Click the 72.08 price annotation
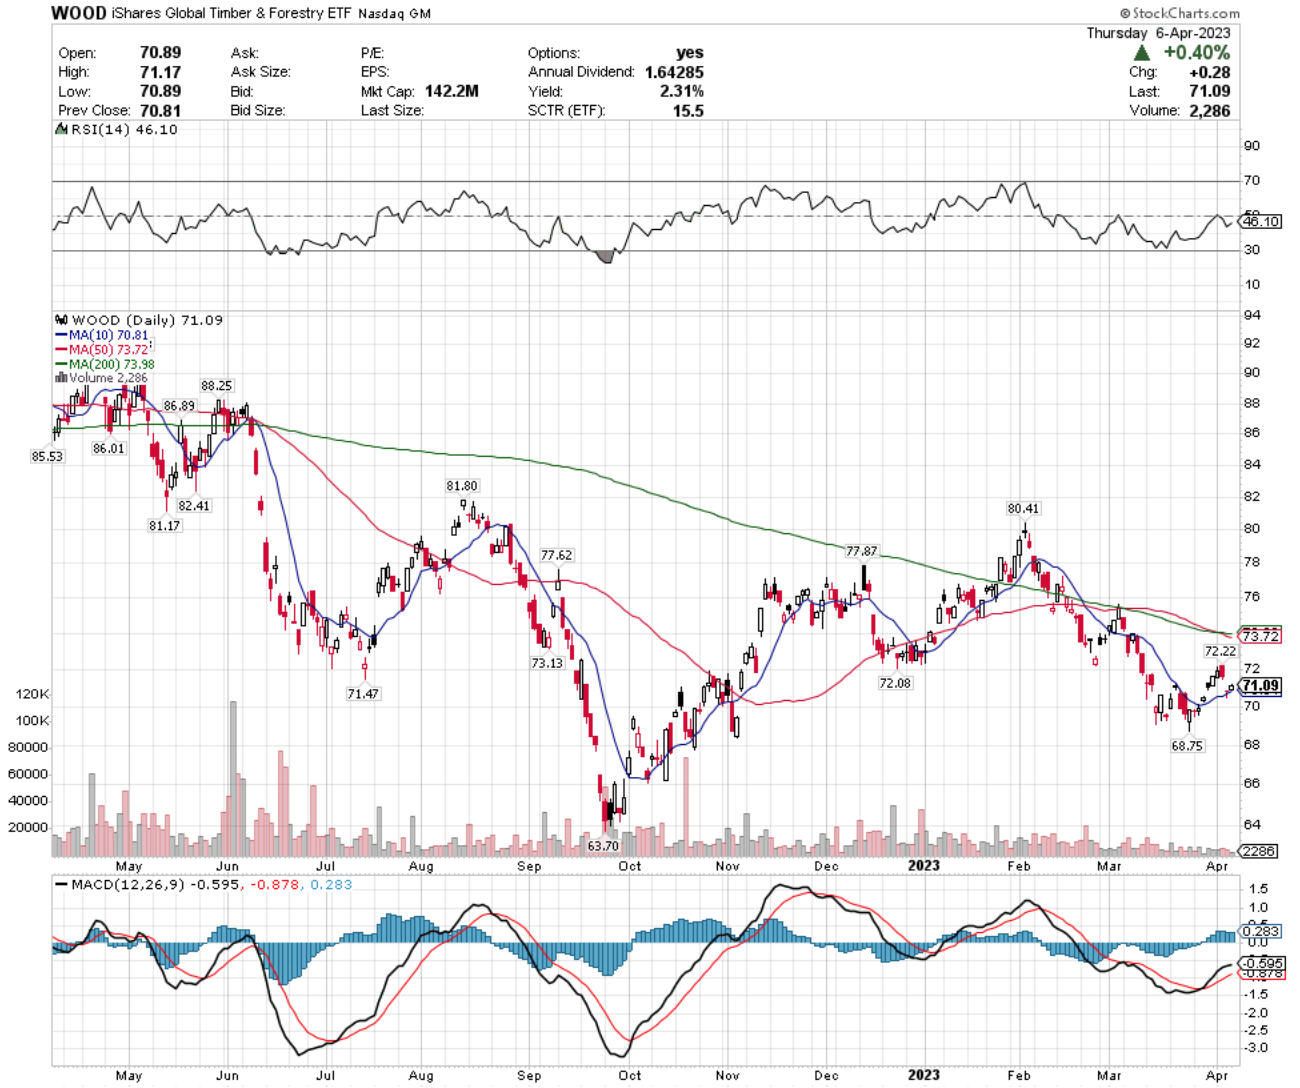This screenshot has height=1088, width=1300. point(895,683)
